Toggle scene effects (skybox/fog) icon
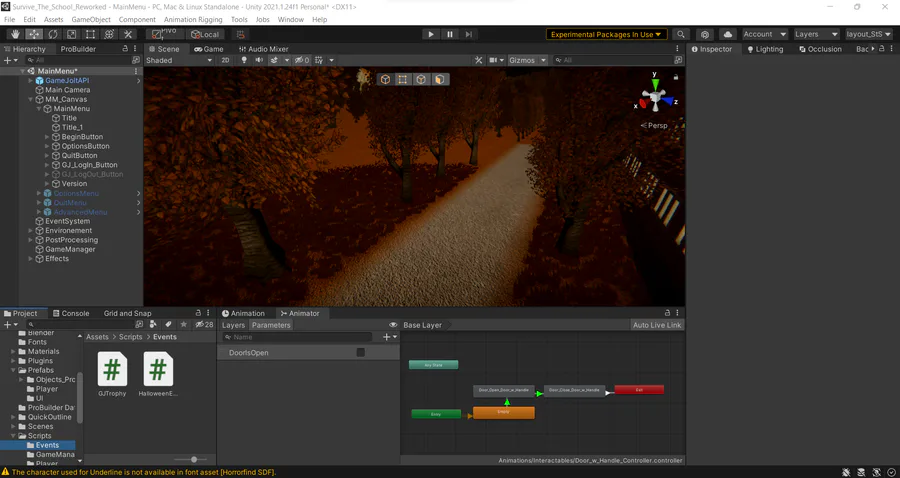This screenshot has width=900, height=478. (x=274, y=60)
